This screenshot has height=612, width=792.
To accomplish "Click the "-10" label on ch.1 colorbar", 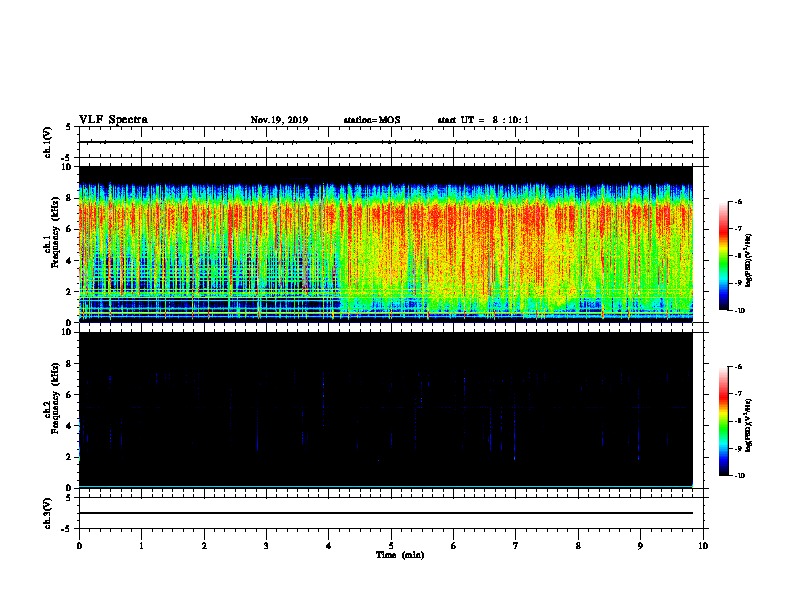I will [739, 310].
